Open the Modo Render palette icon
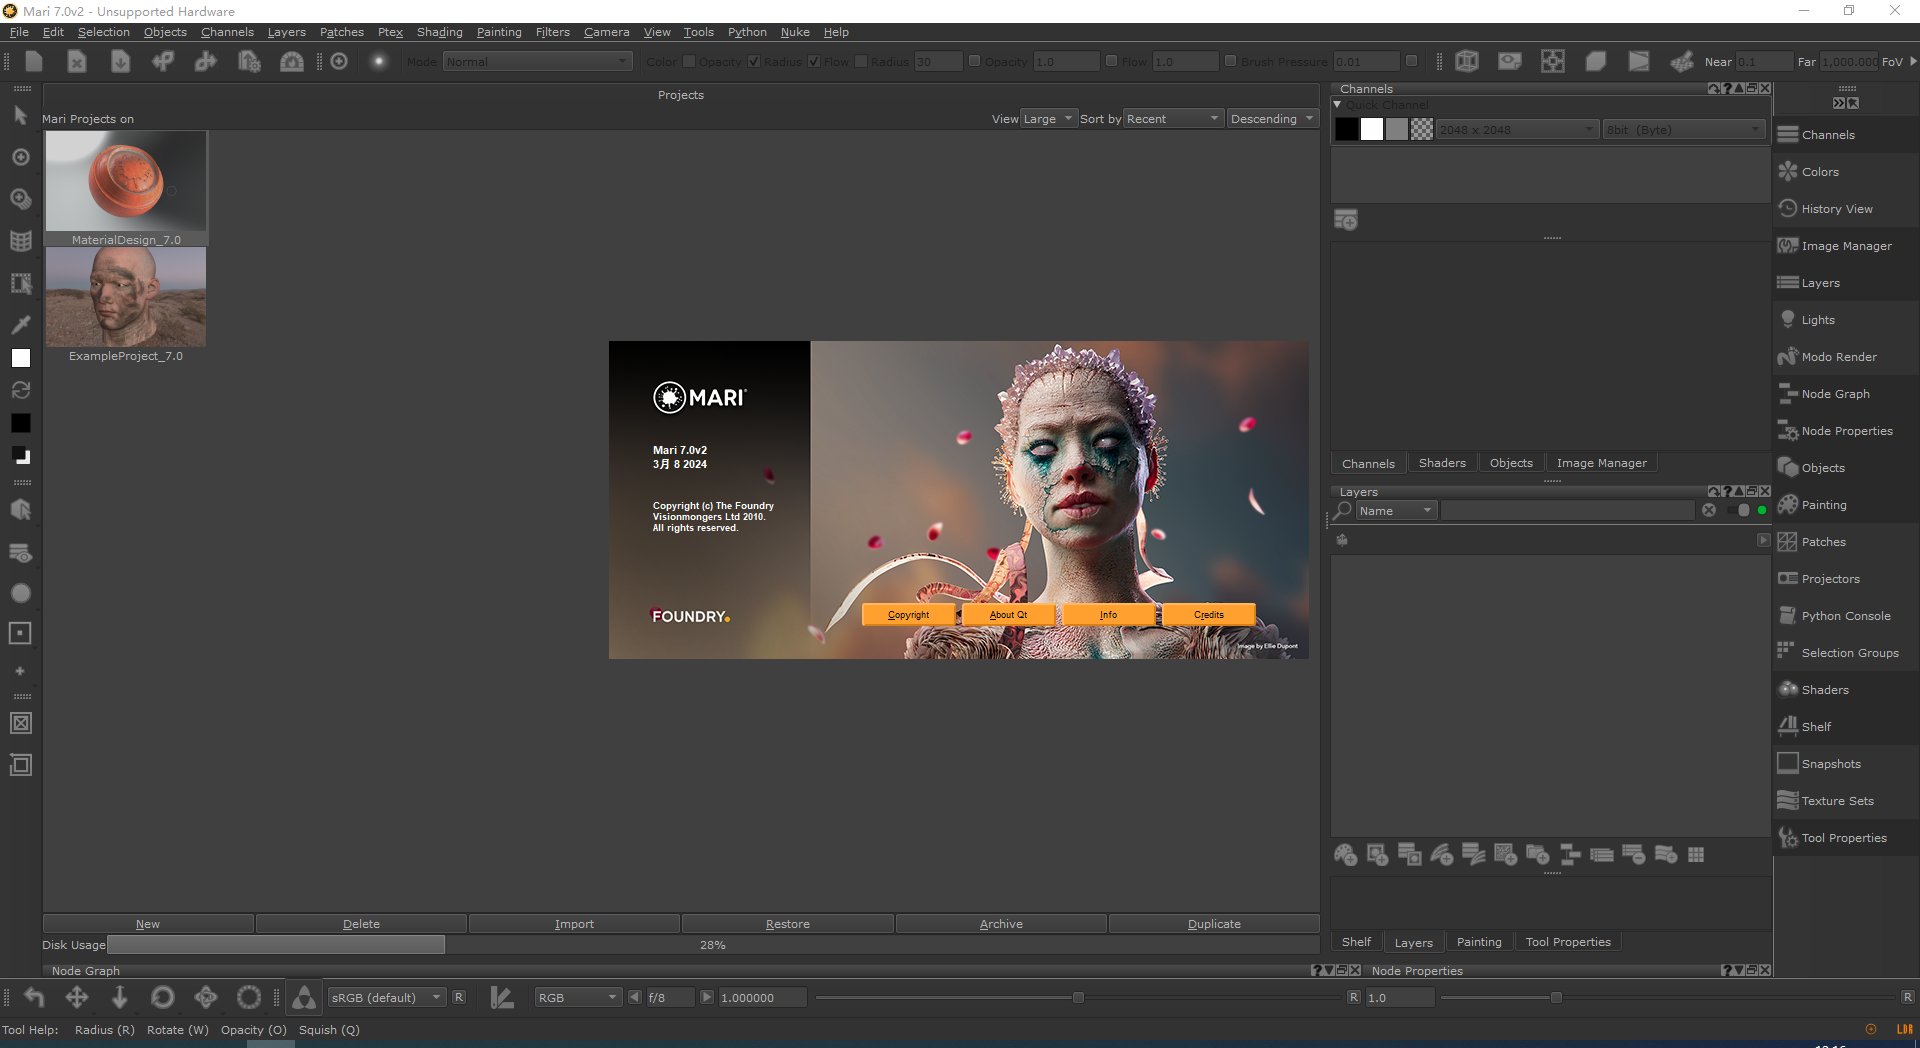Image resolution: width=1920 pixels, height=1048 pixels. coord(1788,357)
